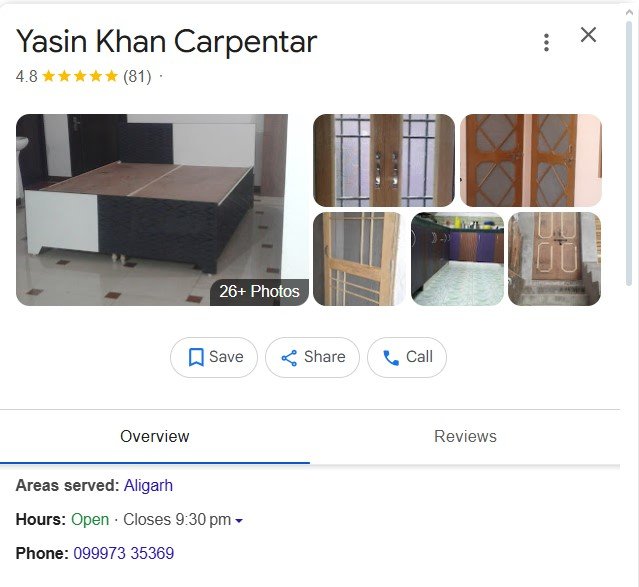Select the Overview tab

pos(155,437)
